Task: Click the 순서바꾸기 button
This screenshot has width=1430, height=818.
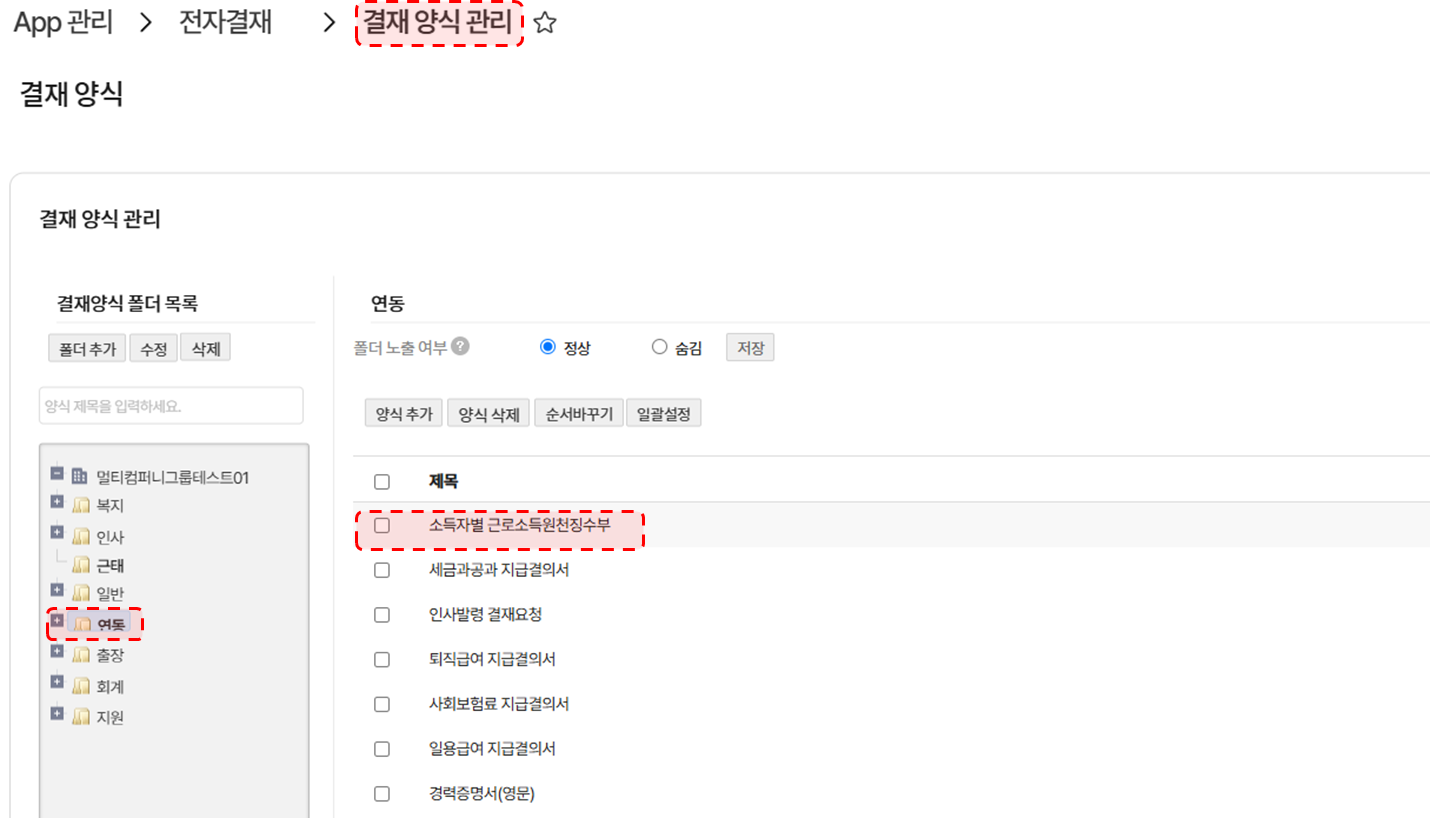Action: coord(579,414)
